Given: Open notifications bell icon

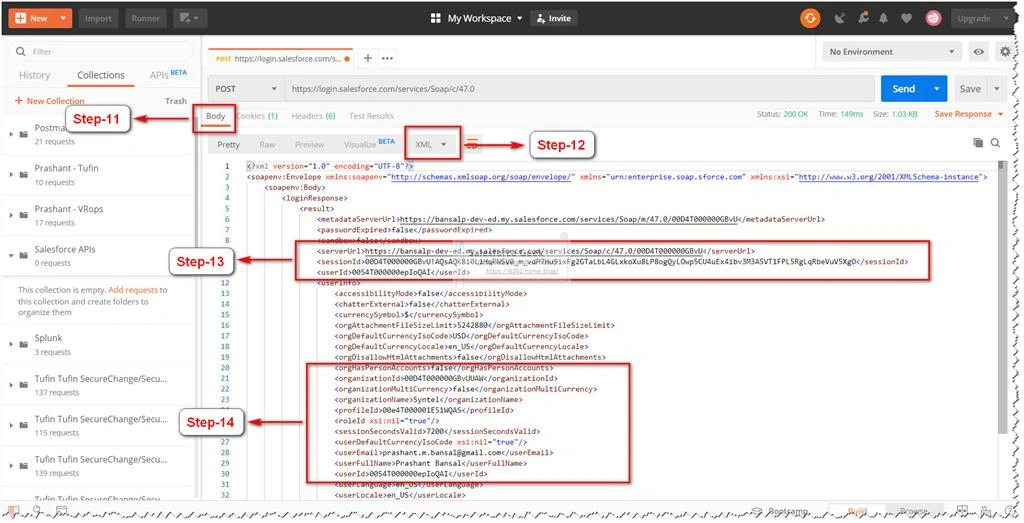Looking at the screenshot, I should [884, 18].
